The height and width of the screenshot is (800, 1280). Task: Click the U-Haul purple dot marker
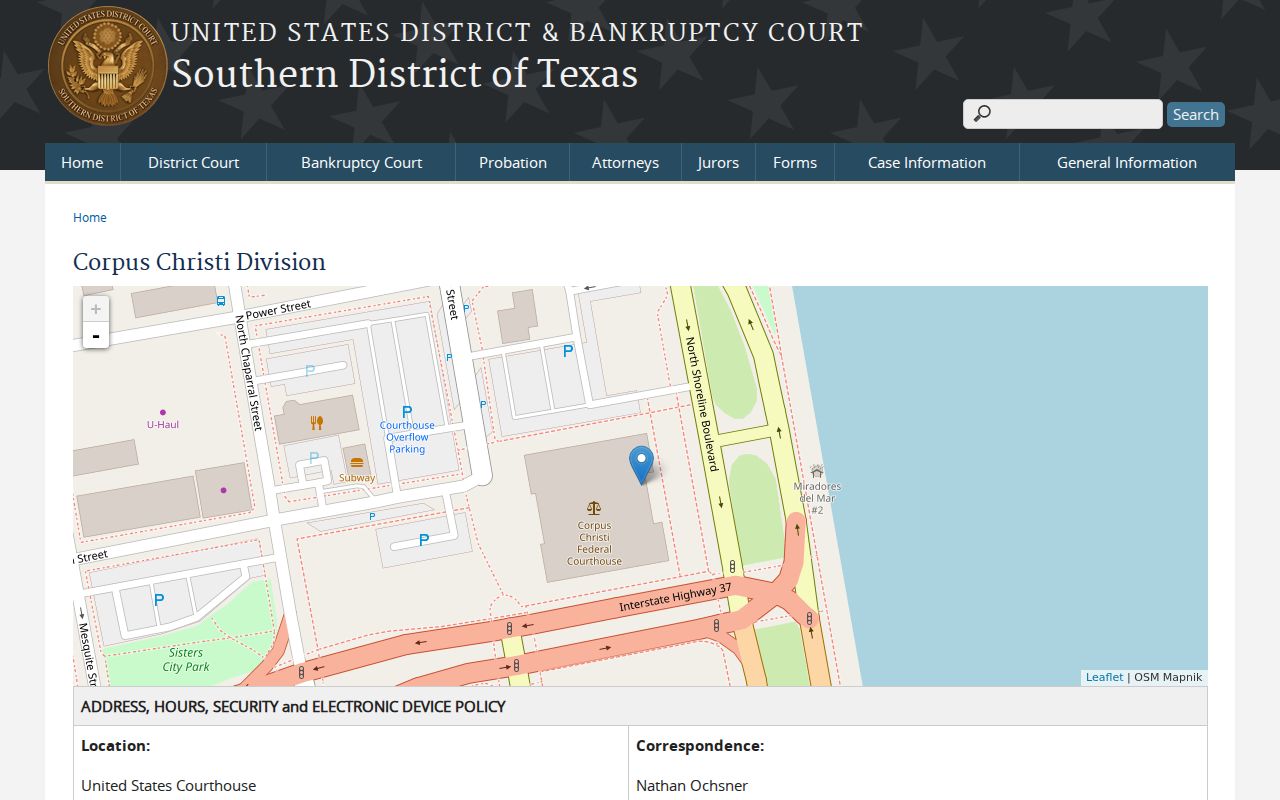(x=163, y=412)
